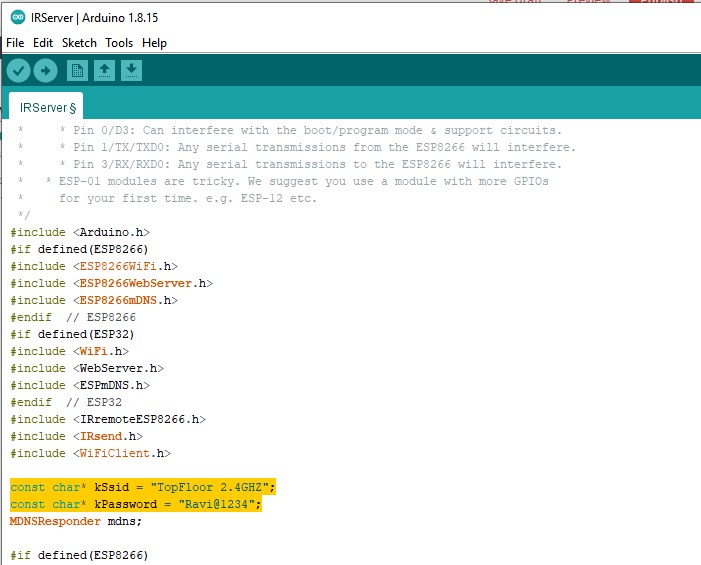This screenshot has width=701, height=565.
Task: Click the Pin 1/TX/TXD0 comment line
Action: pos(296,147)
